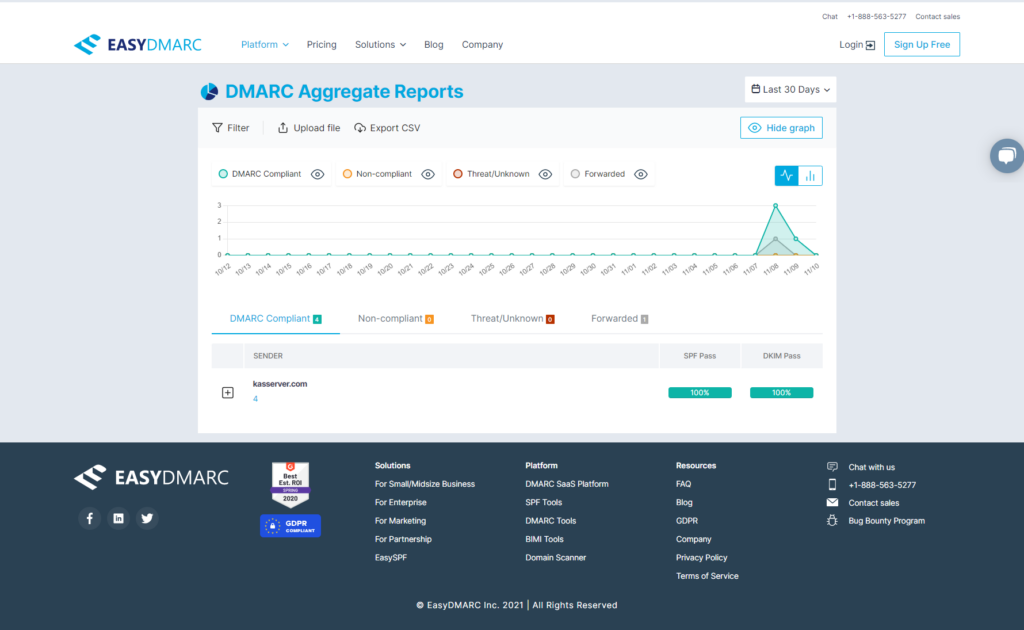Open footer Privacy Policy link

701,558
